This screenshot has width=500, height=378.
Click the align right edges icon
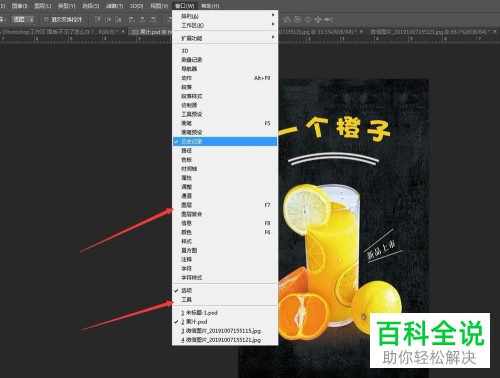[x=153, y=19]
